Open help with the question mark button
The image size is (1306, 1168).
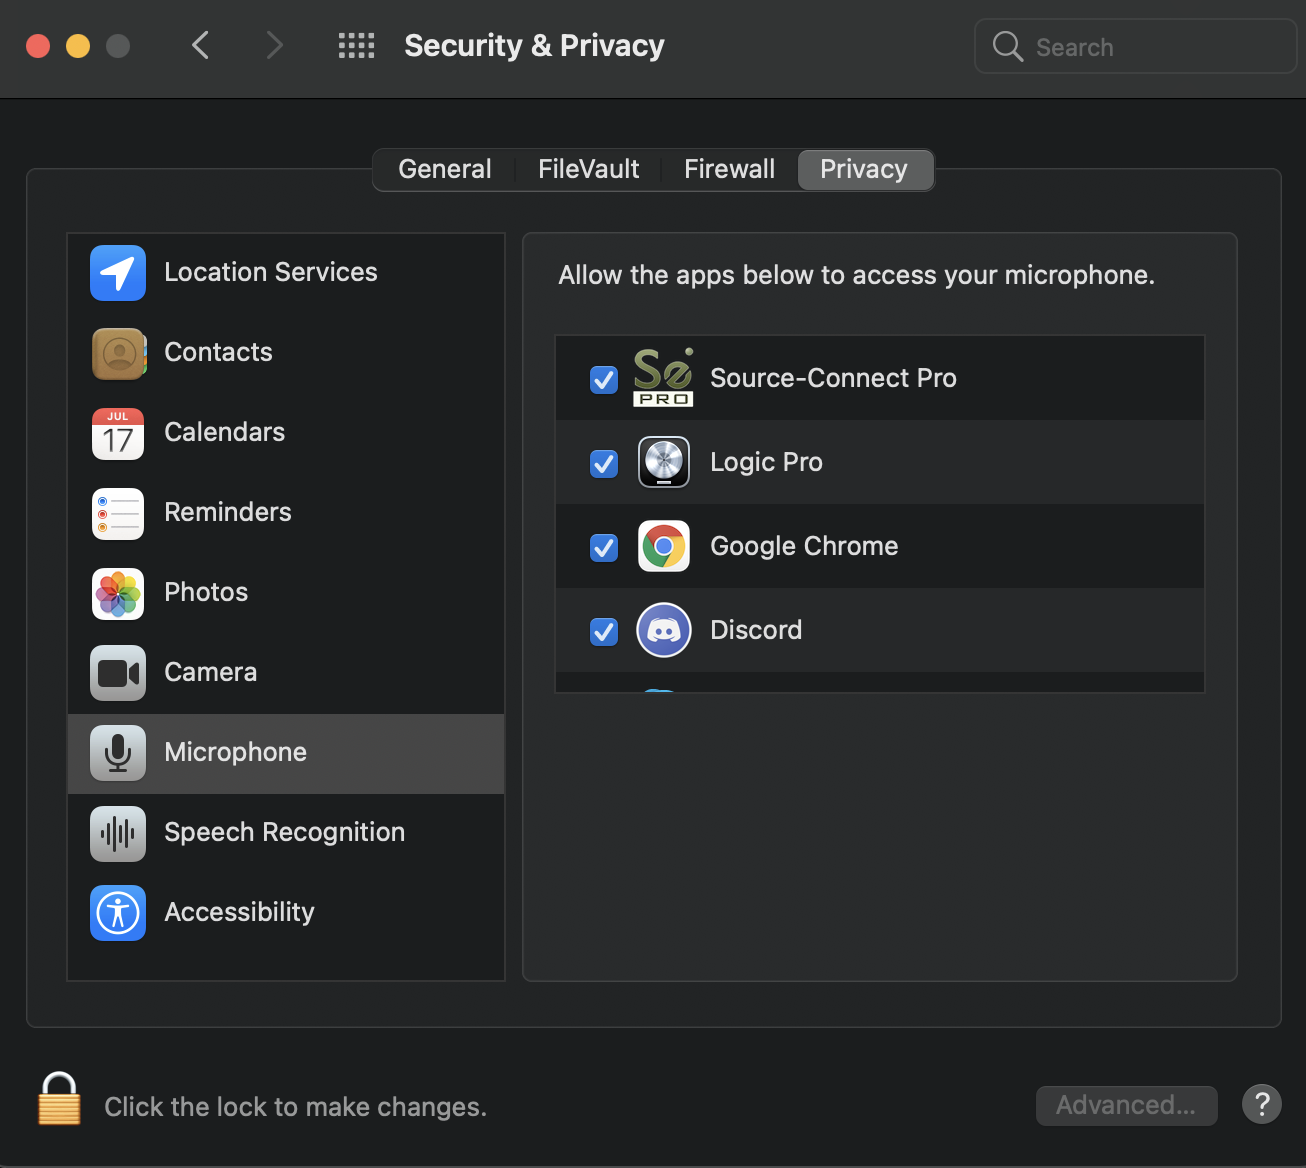coord(1261,1105)
